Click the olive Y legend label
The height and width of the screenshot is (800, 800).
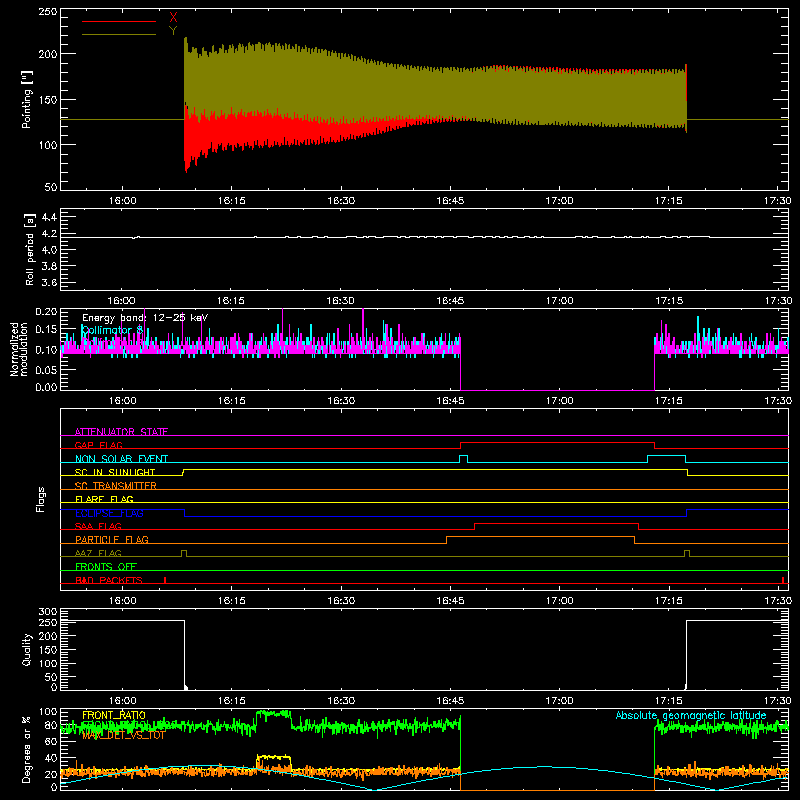tap(173, 31)
